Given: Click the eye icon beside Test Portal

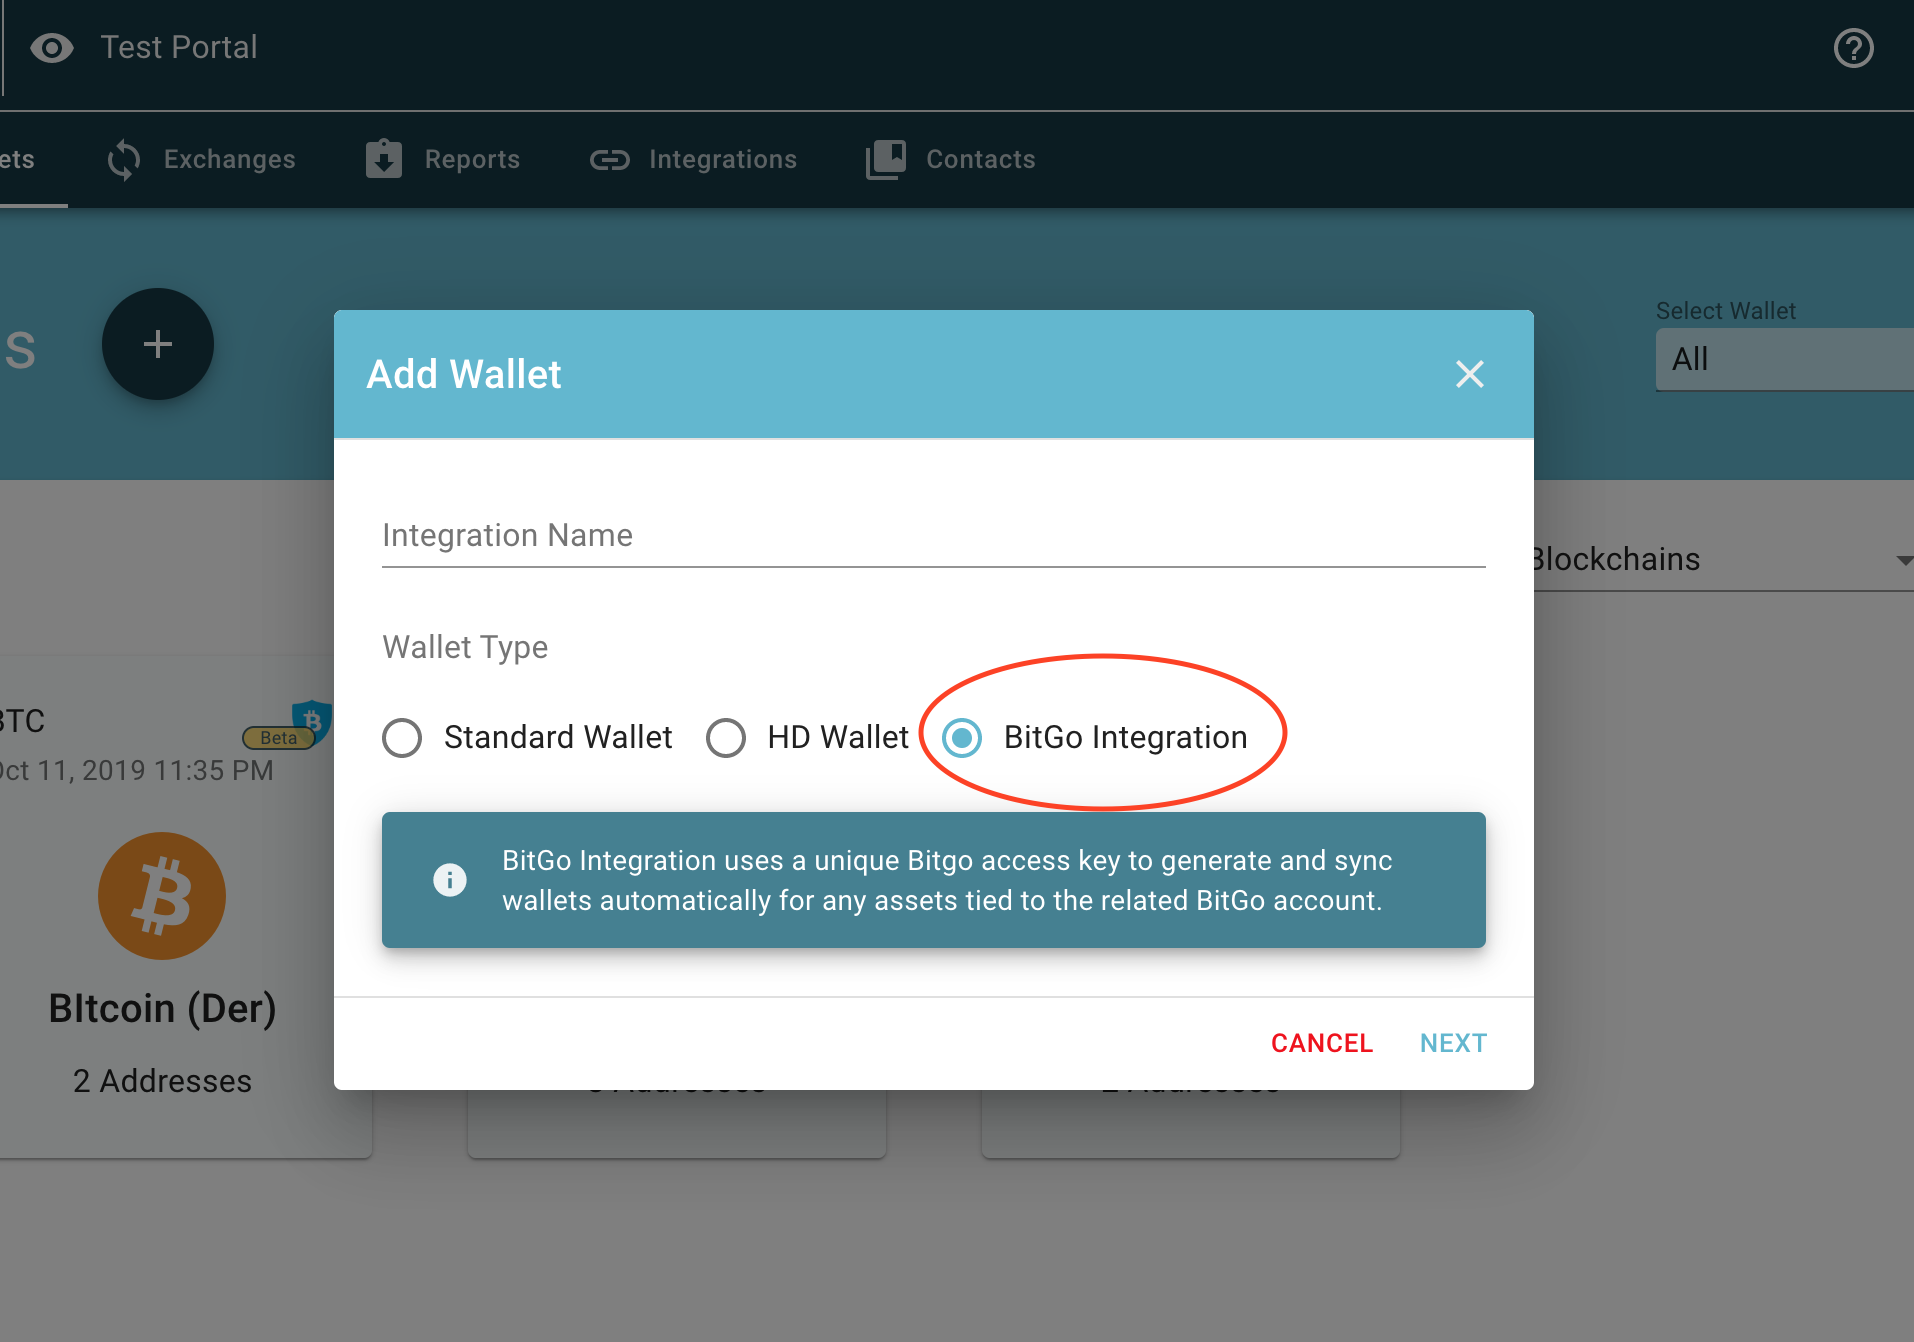Looking at the screenshot, I should pyautogui.click(x=52, y=47).
